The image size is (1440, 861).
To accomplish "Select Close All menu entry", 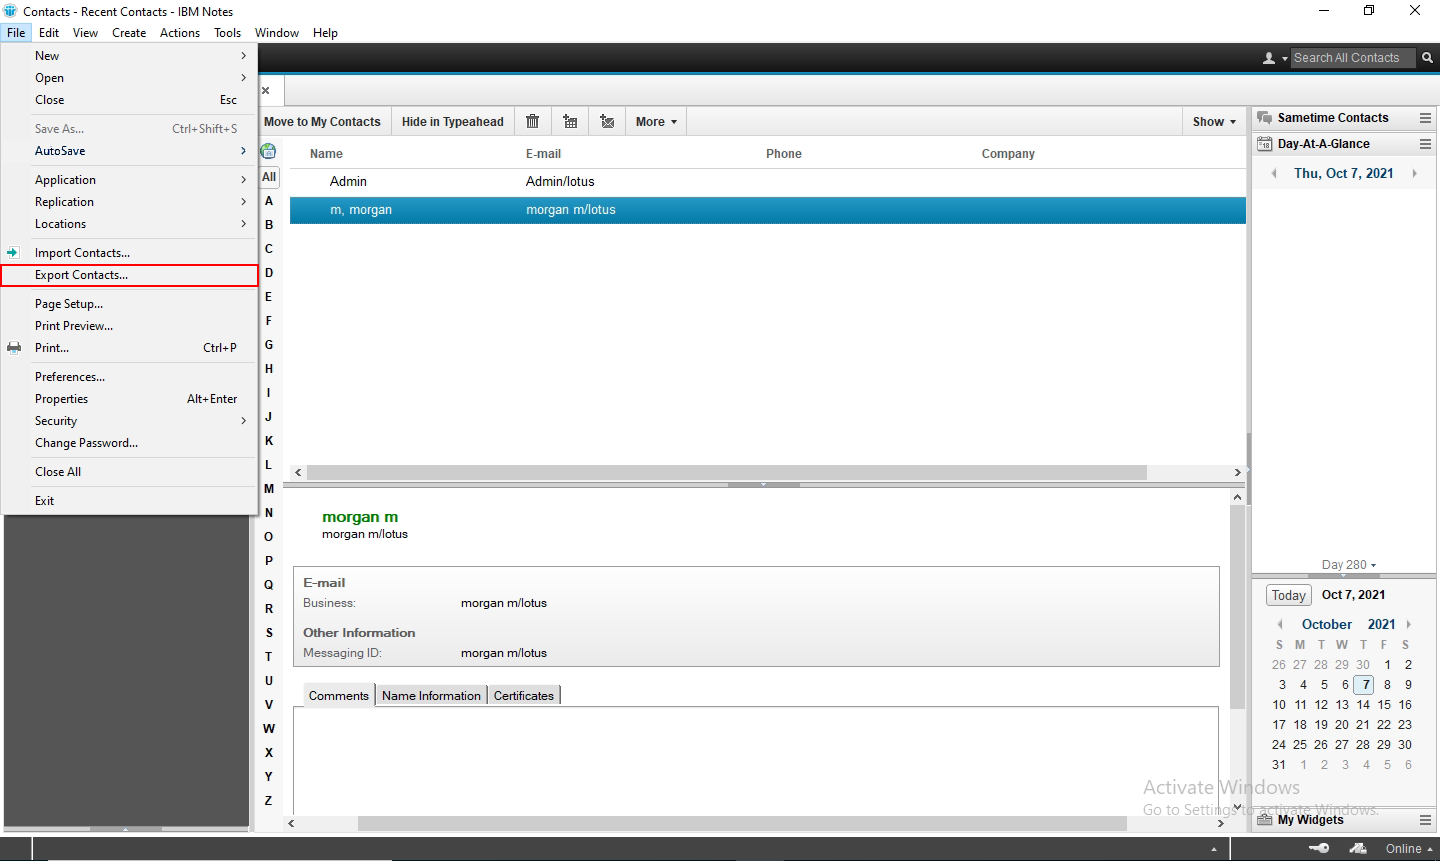I will [x=130, y=472].
